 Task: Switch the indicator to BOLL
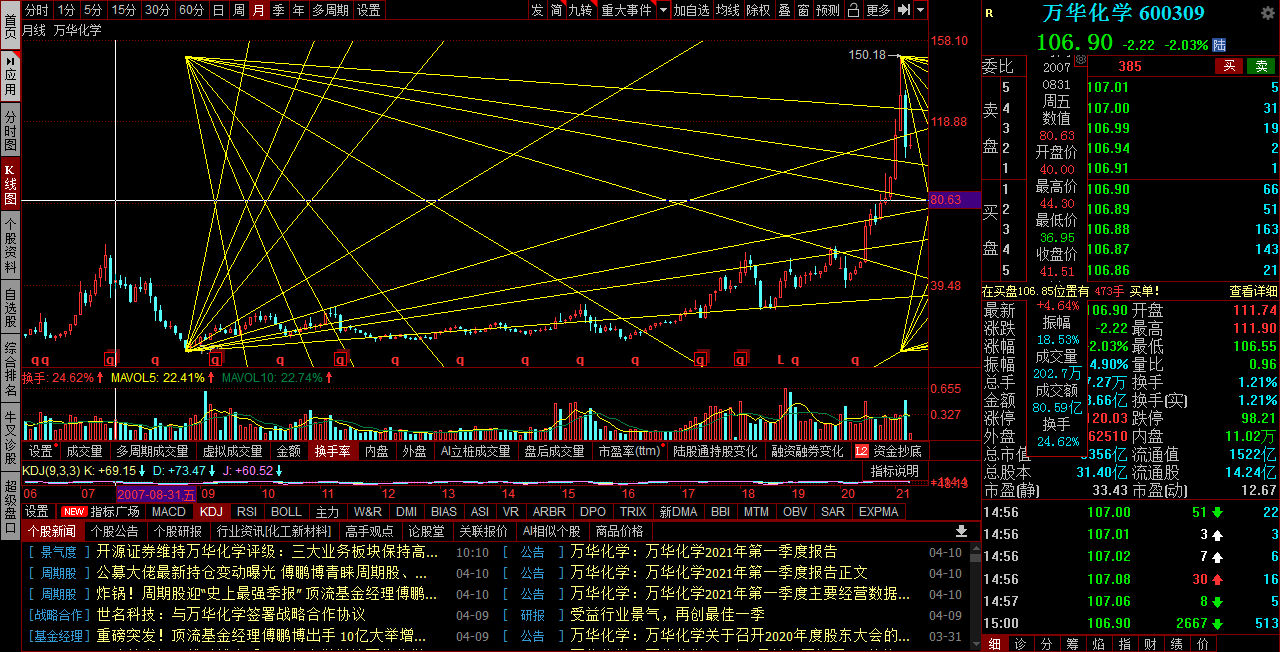coord(286,511)
